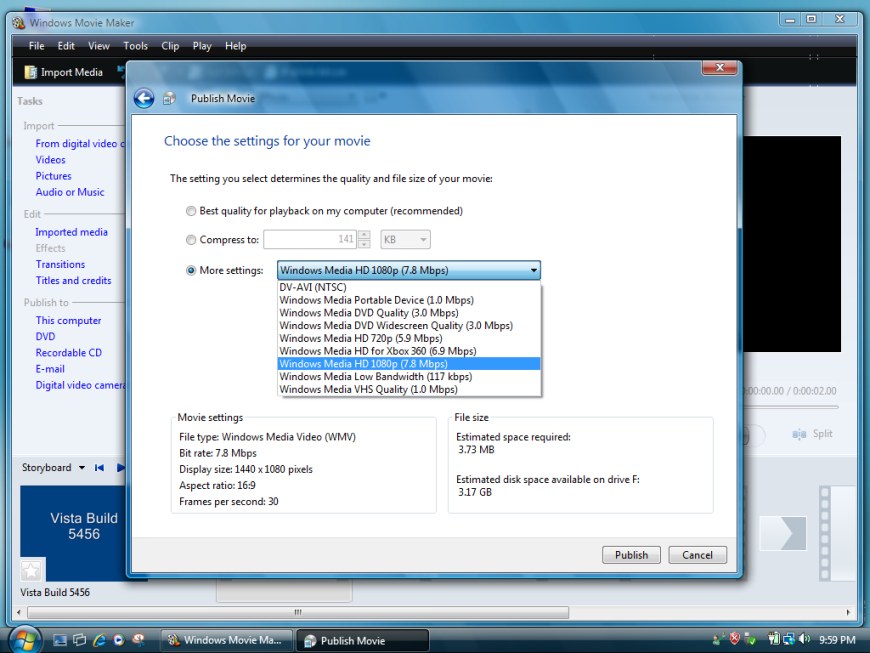
Task: Click the Recordable CD publish link
Action: (x=69, y=352)
